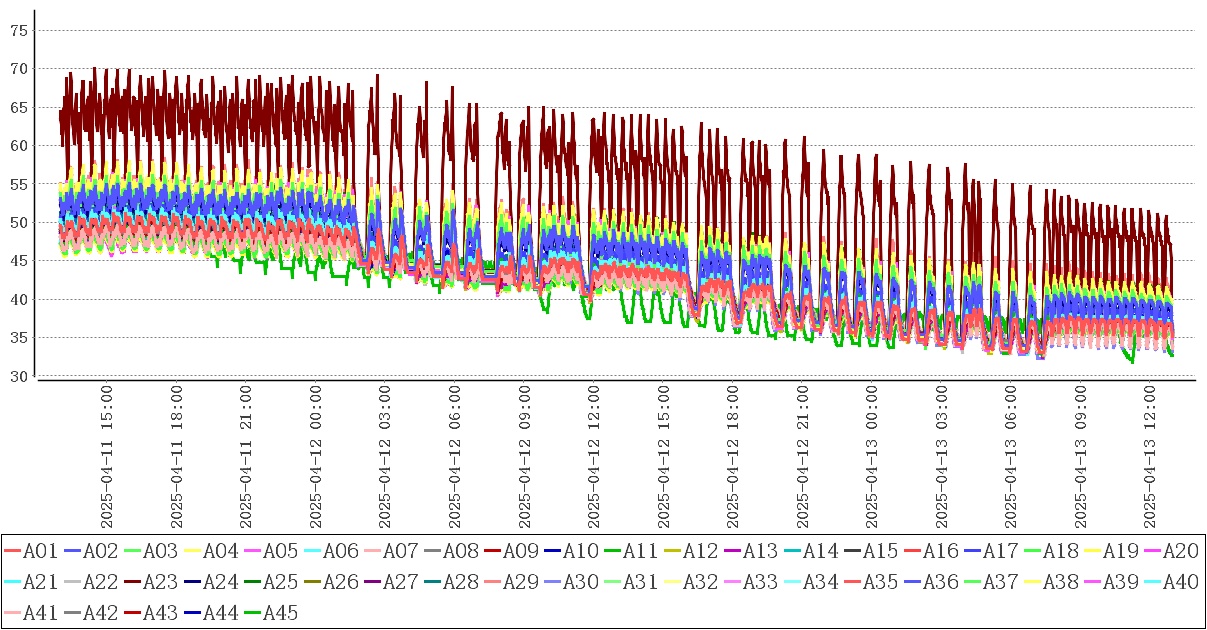Viewport: 1207px width, 630px height.
Task: Click the 75 value on the y-axis
Action: point(17,31)
